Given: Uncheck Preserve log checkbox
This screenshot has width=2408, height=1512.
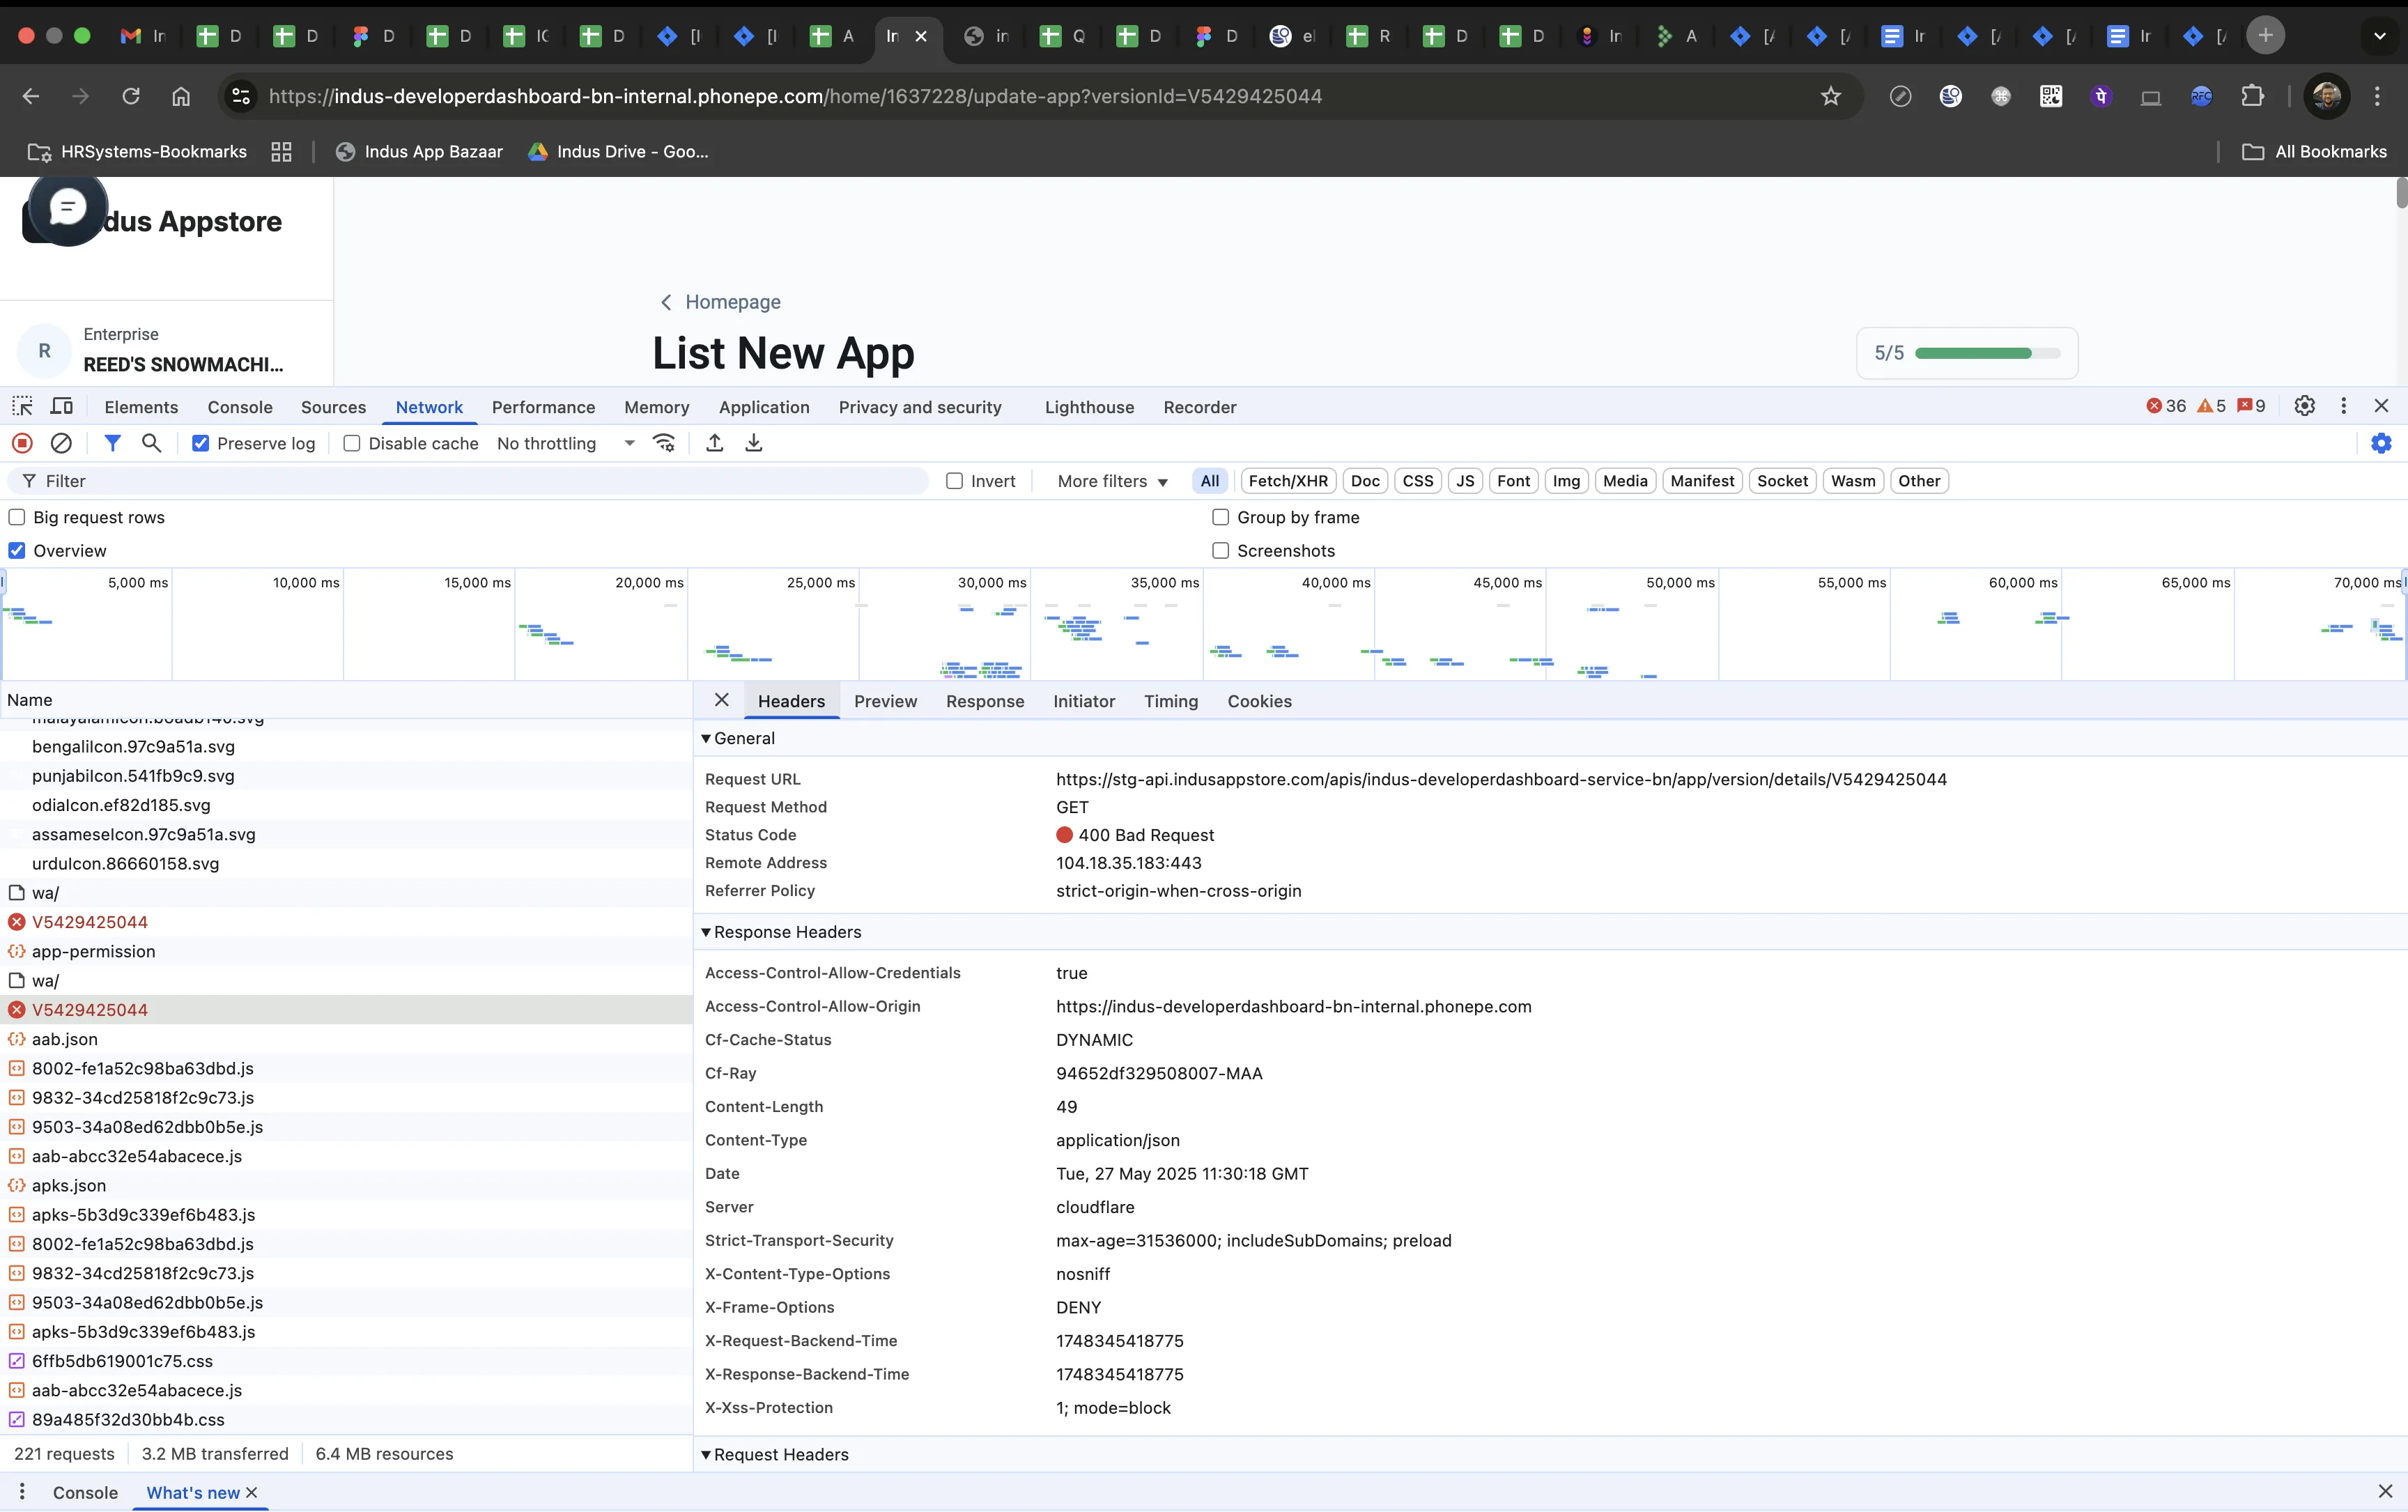Looking at the screenshot, I should point(201,443).
